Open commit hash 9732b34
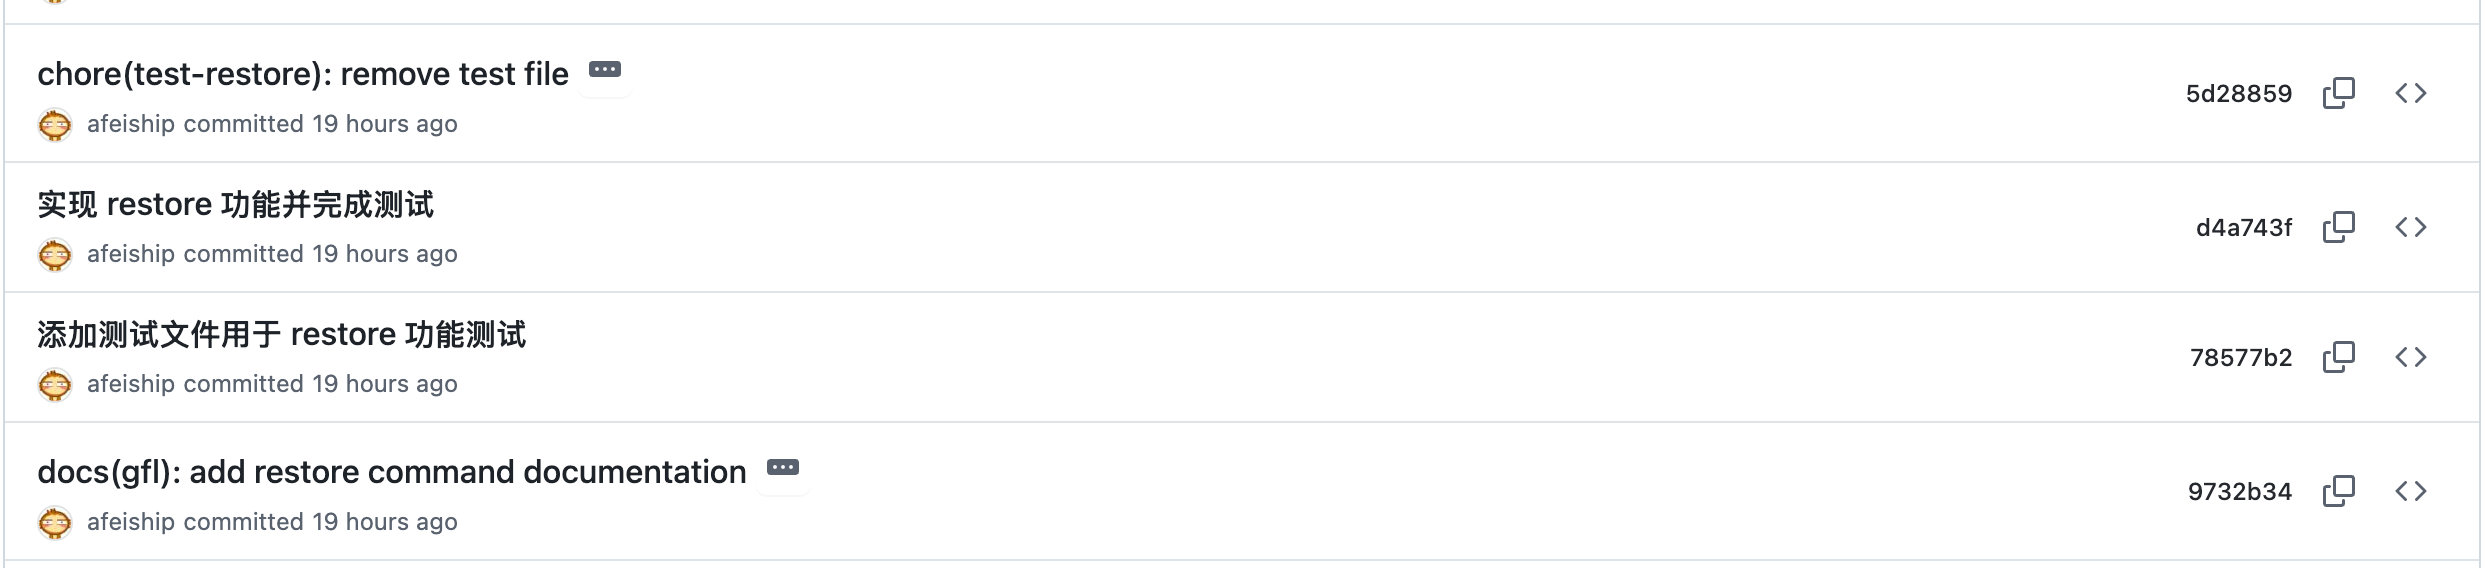Screen dimensions: 2486x568 (2239, 492)
